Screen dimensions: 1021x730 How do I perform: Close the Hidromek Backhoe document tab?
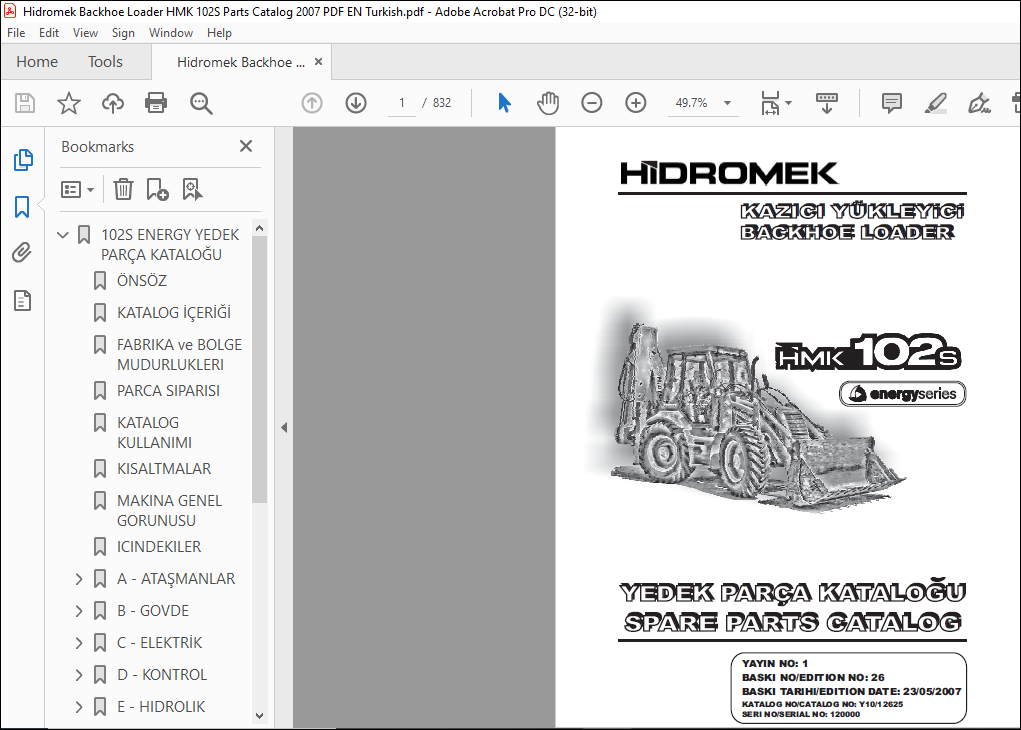[x=318, y=61]
